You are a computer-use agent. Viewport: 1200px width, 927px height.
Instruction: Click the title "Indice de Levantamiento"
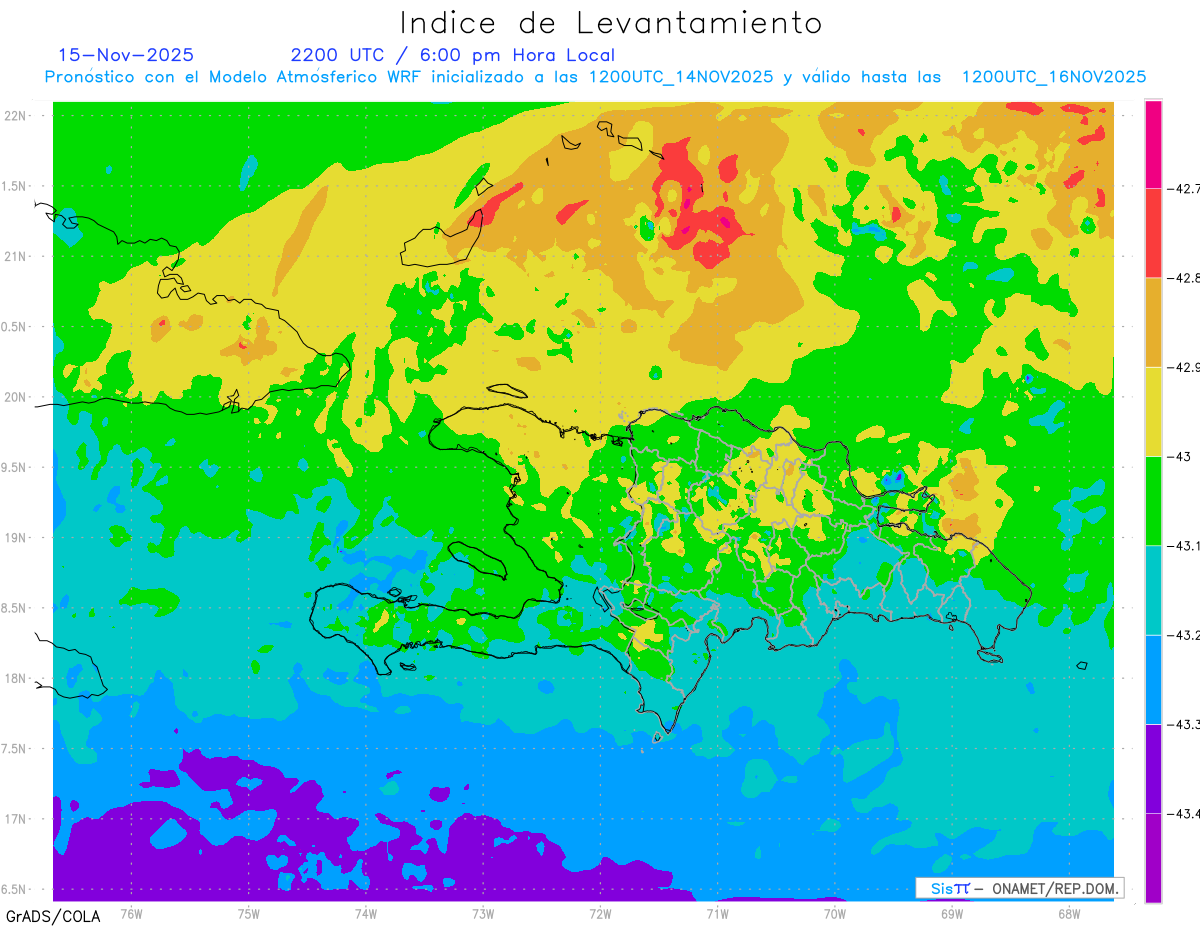611,23
